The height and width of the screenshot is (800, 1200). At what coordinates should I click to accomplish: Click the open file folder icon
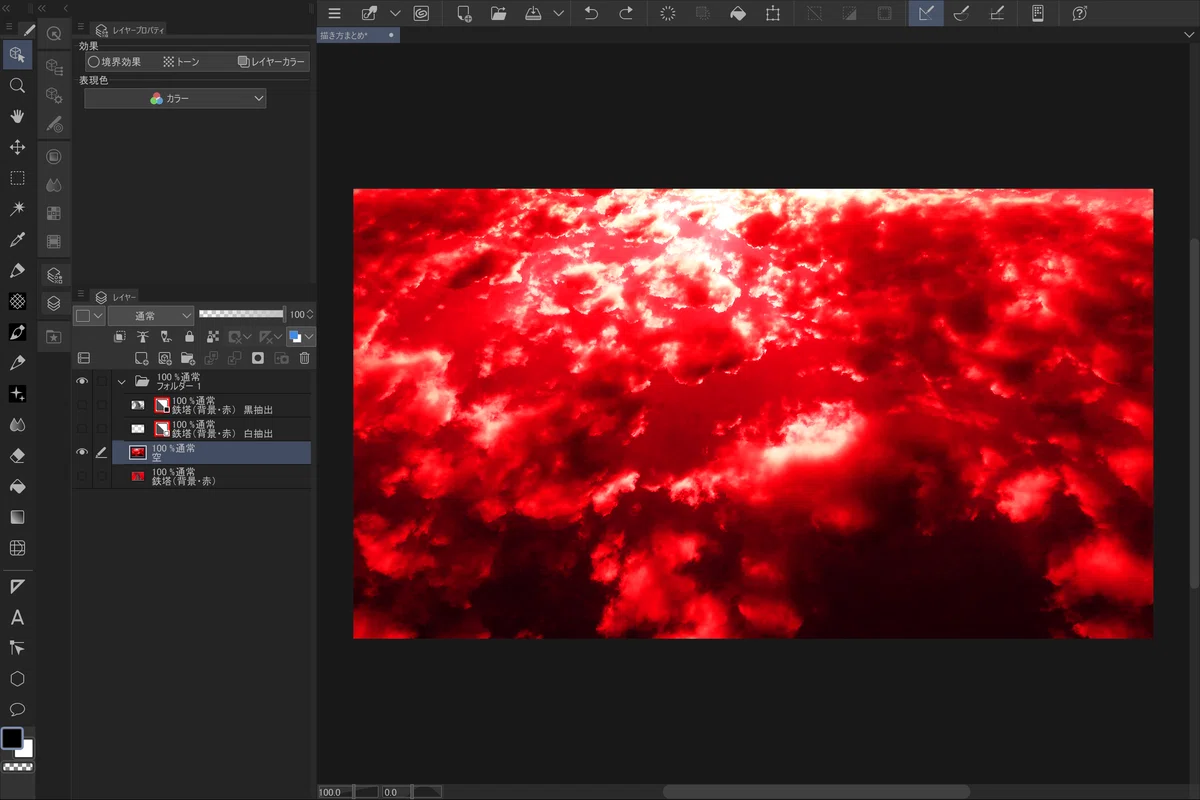point(498,13)
